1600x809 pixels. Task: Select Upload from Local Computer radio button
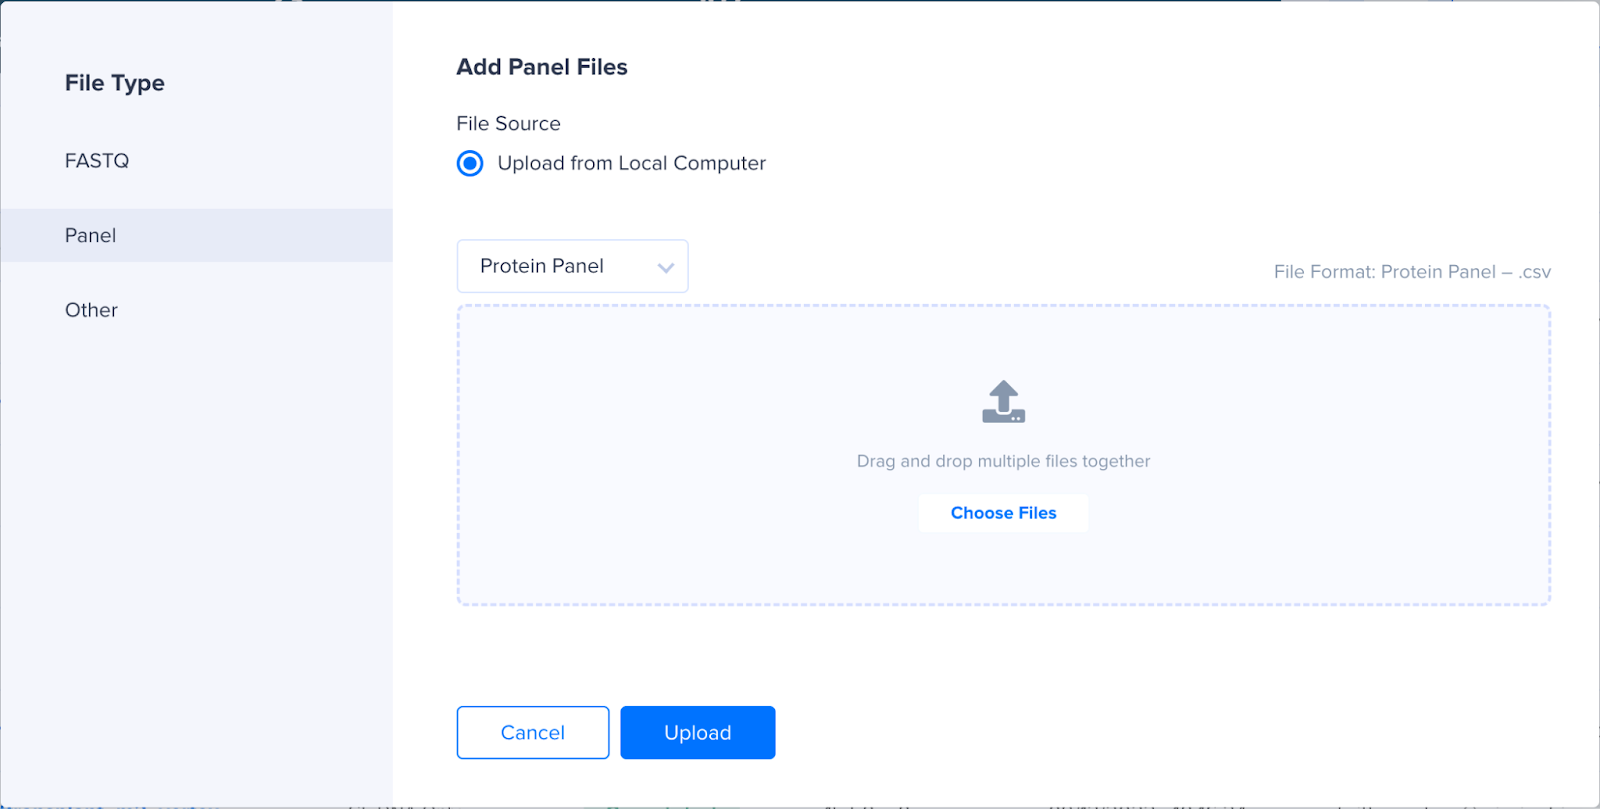pyautogui.click(x=470, y=163)
